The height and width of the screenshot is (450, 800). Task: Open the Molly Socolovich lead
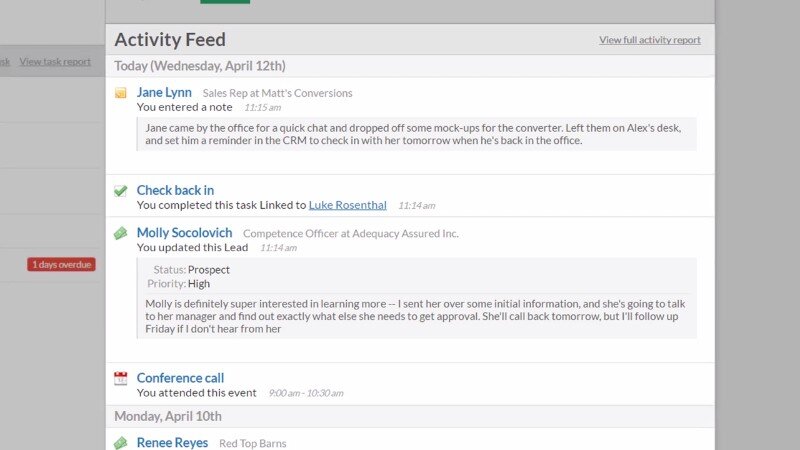[x=184, y=233]
